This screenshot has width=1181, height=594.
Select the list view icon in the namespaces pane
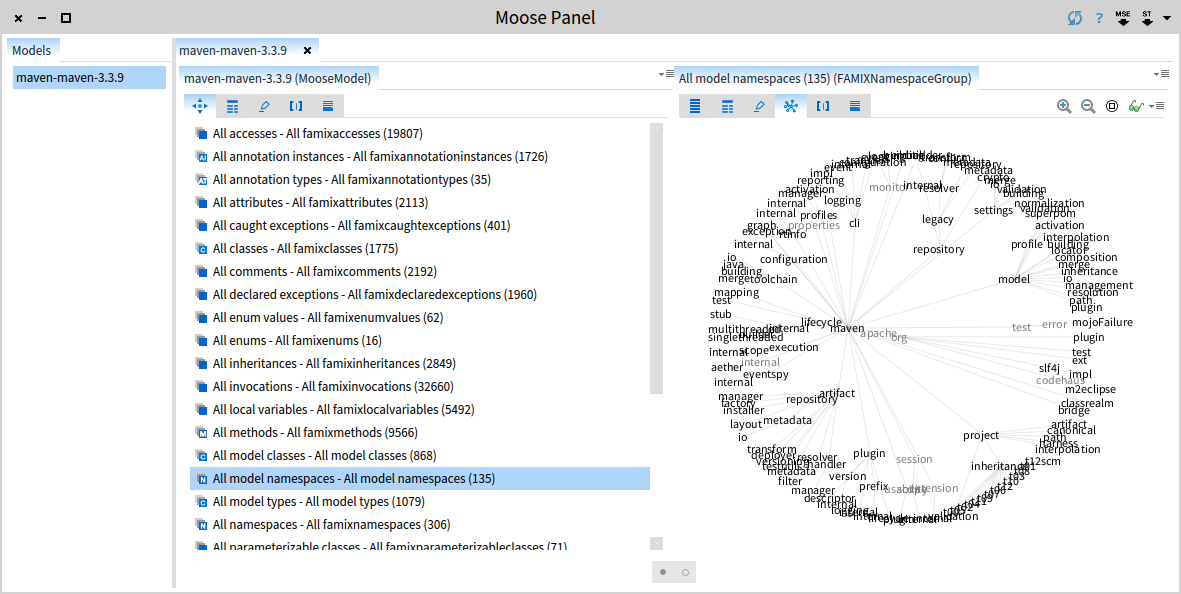click(x=695, y=106)
